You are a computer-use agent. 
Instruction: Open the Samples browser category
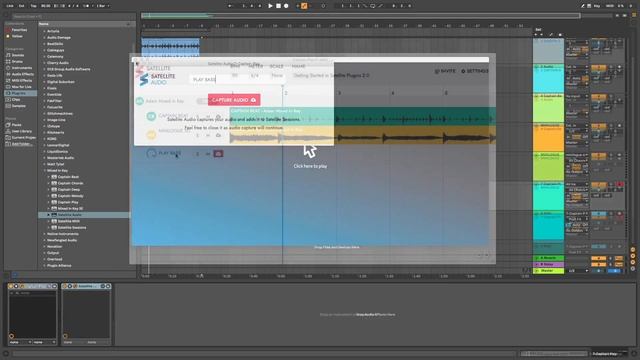coord(19,106)
